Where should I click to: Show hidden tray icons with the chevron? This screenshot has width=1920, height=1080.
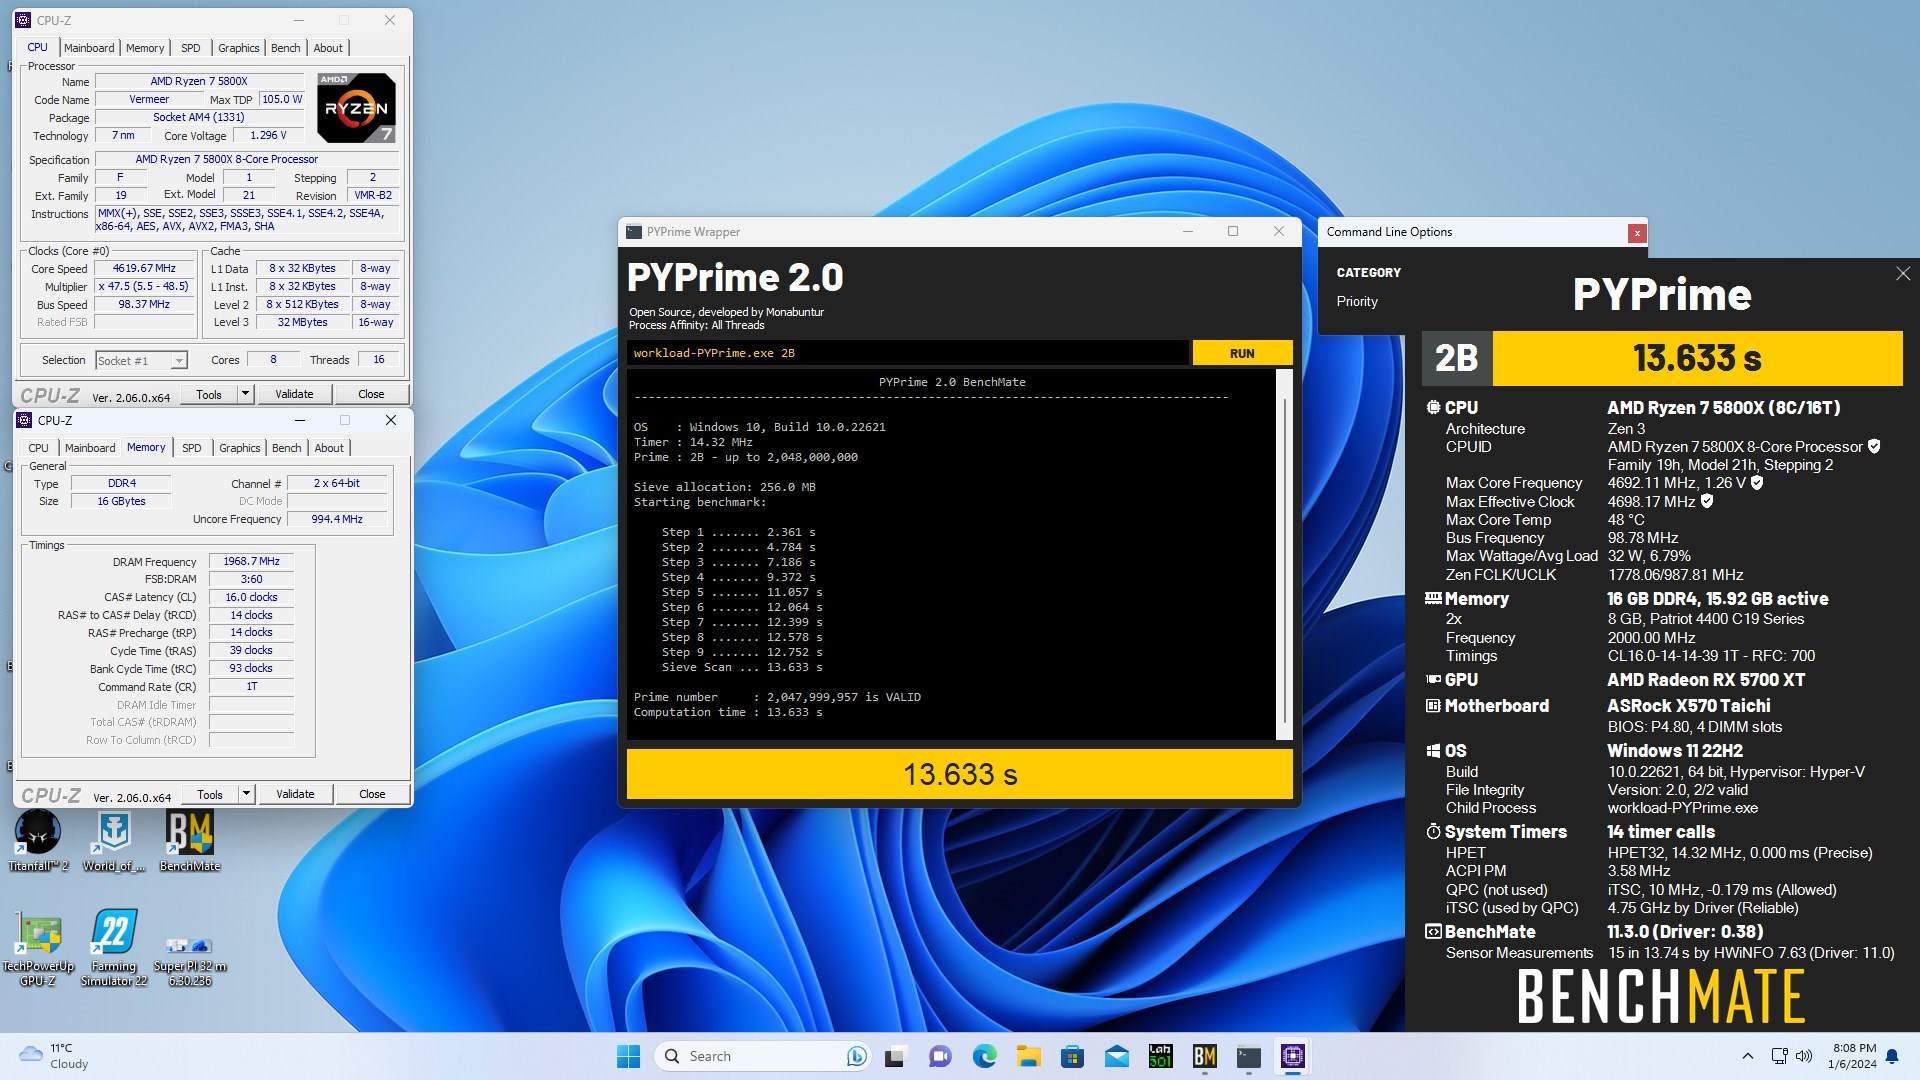(x=1747, y=1056)
